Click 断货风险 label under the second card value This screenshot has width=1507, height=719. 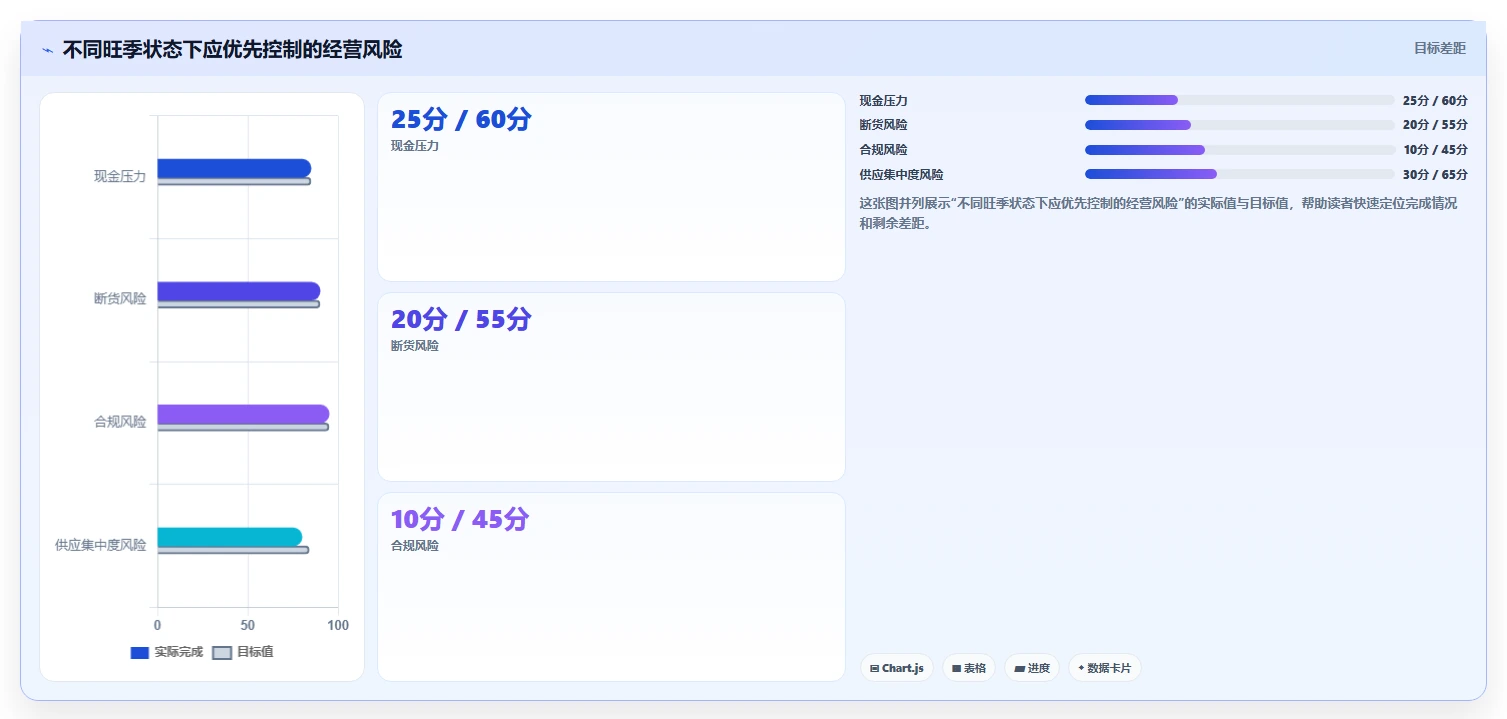(415, 346)
